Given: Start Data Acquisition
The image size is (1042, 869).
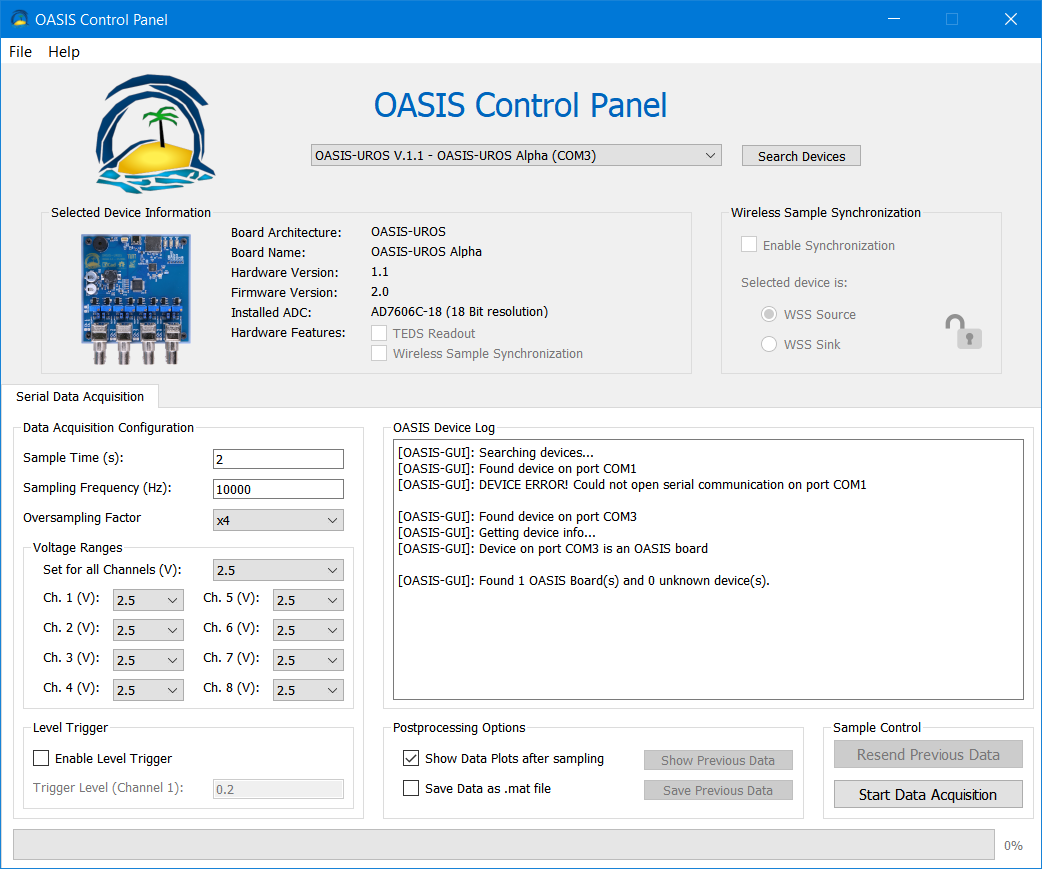Looking at the screenshot, I should [x=928, y=793].
